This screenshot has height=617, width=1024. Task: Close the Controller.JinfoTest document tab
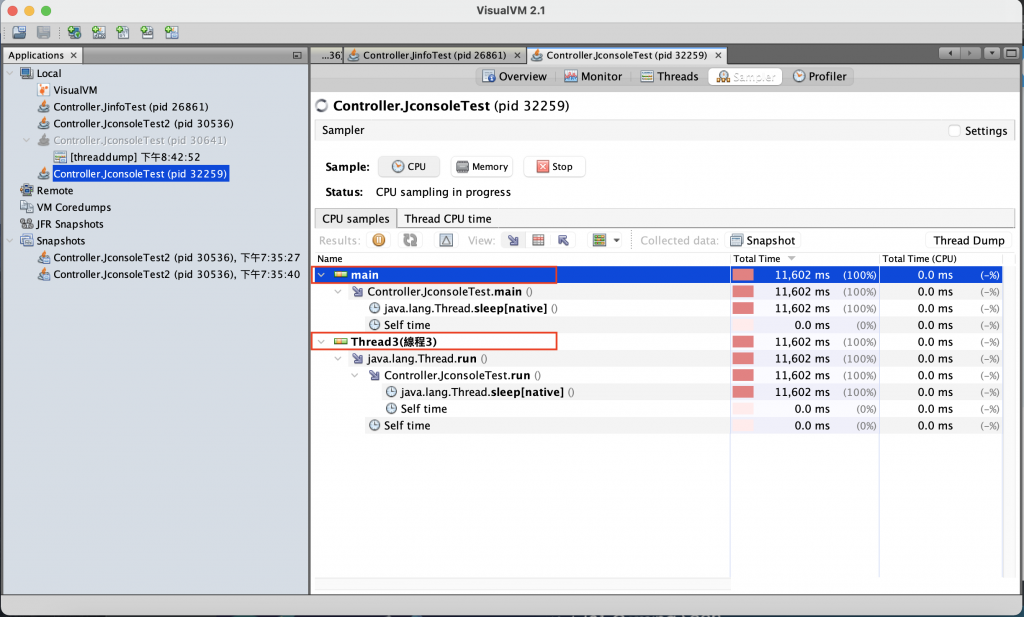517,55
